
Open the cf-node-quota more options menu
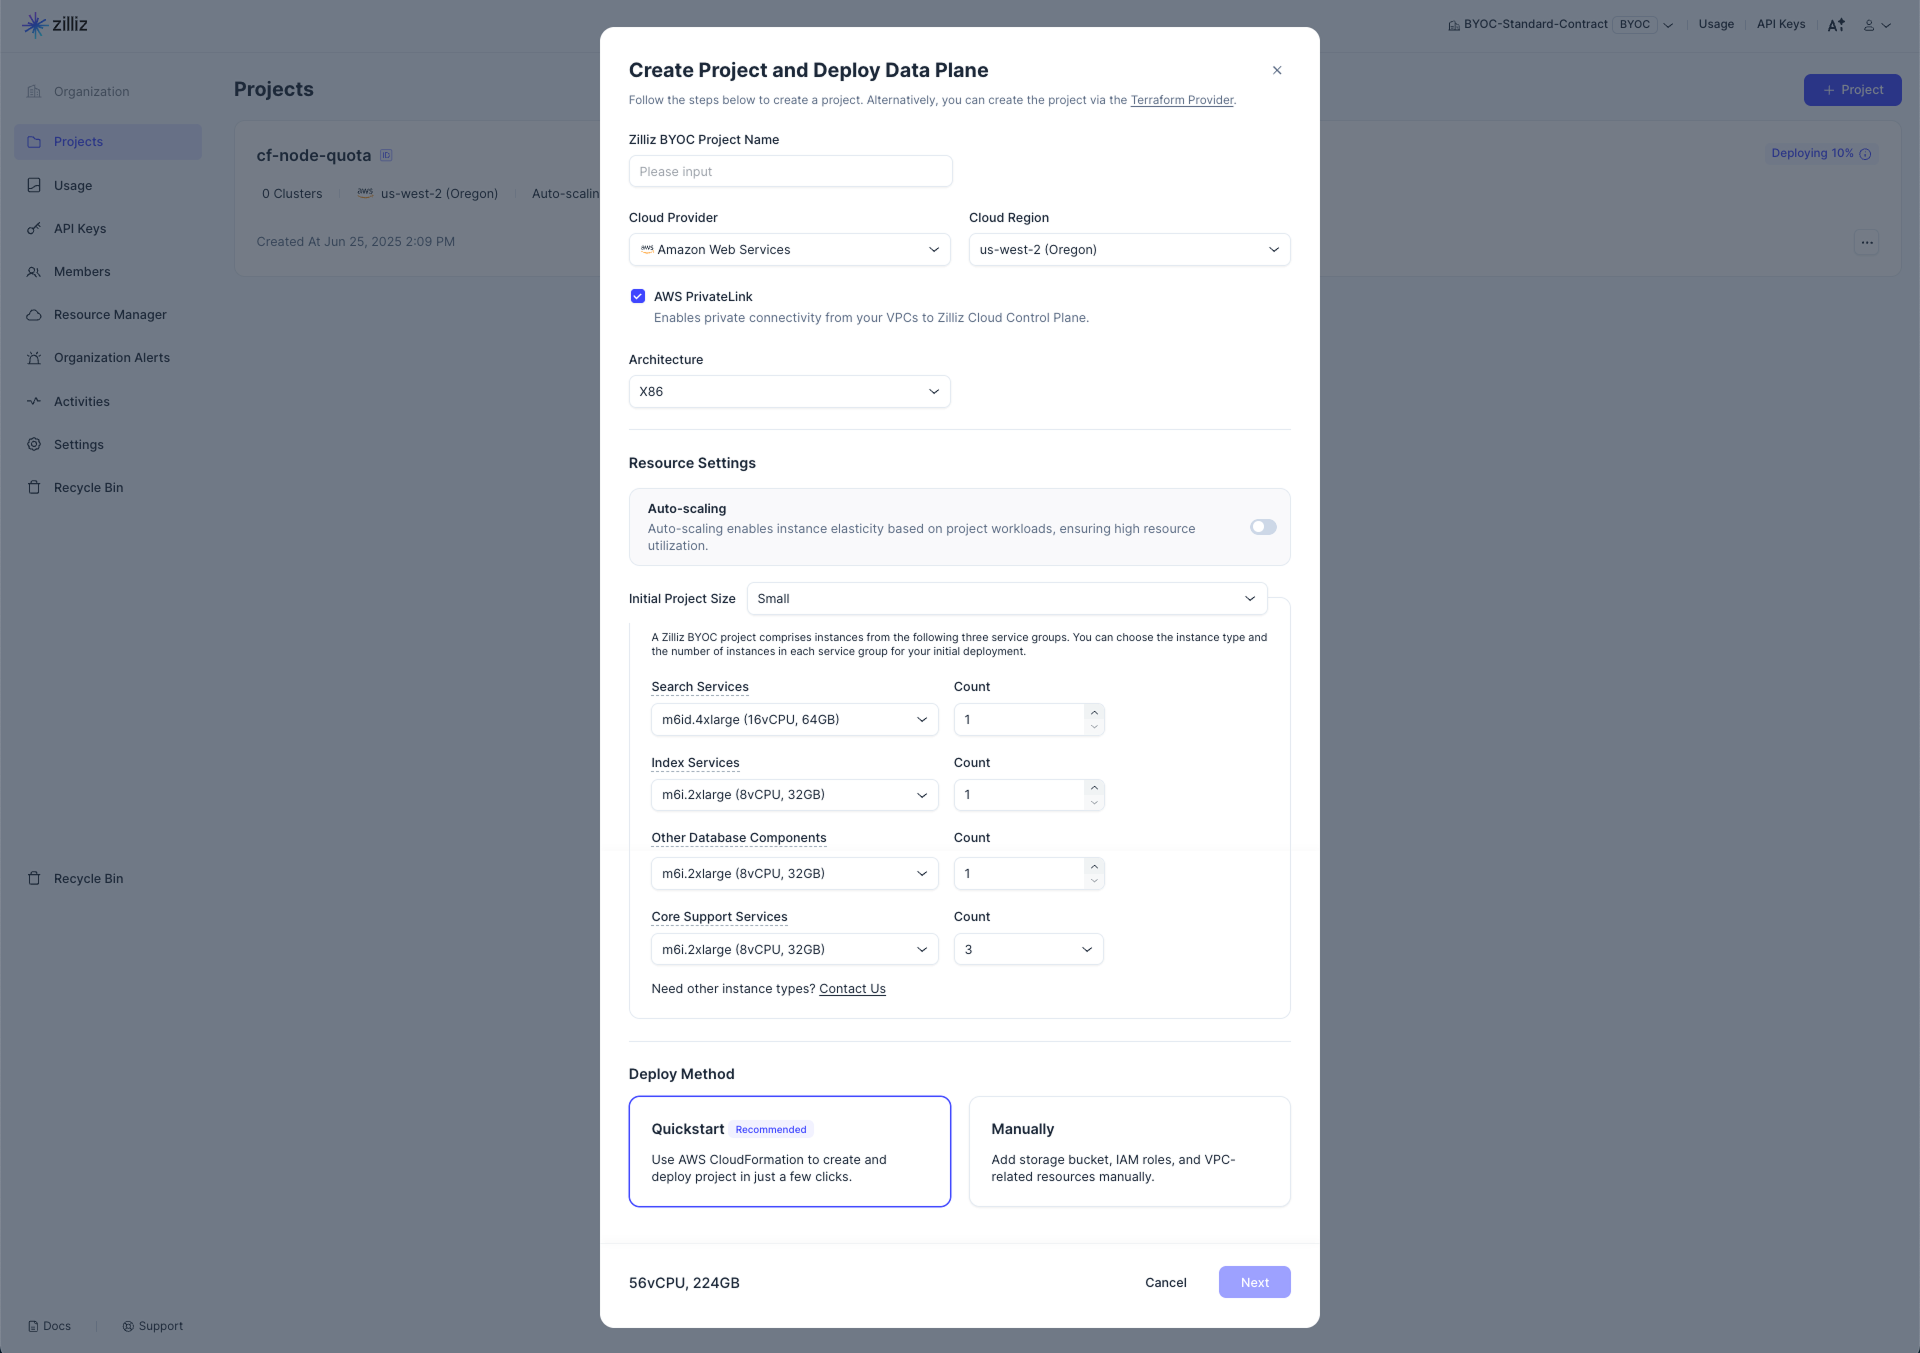pos(1867,242)
